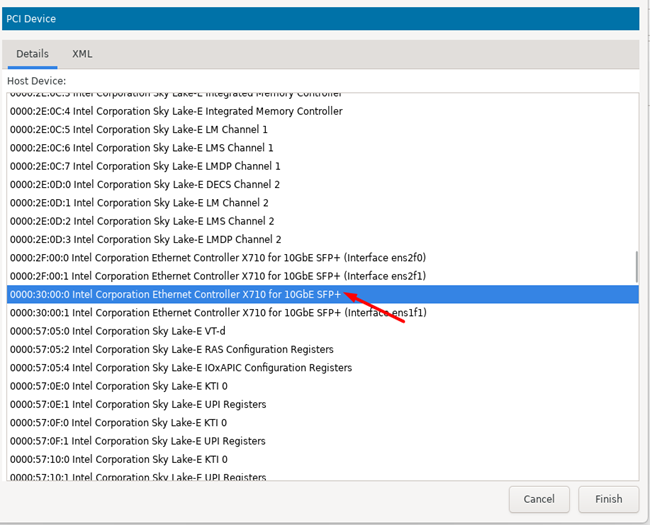Select 0000:57:0E:1 UPI Registers row
The height and width of the screenshot is (525, 650).
point(323,404)
